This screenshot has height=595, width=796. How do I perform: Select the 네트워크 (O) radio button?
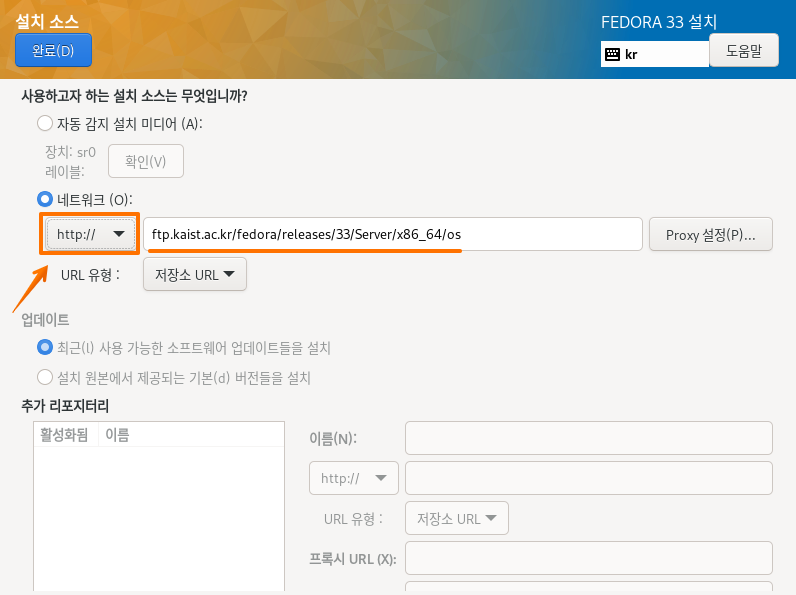pyautogui.click(x=45, y=199)
